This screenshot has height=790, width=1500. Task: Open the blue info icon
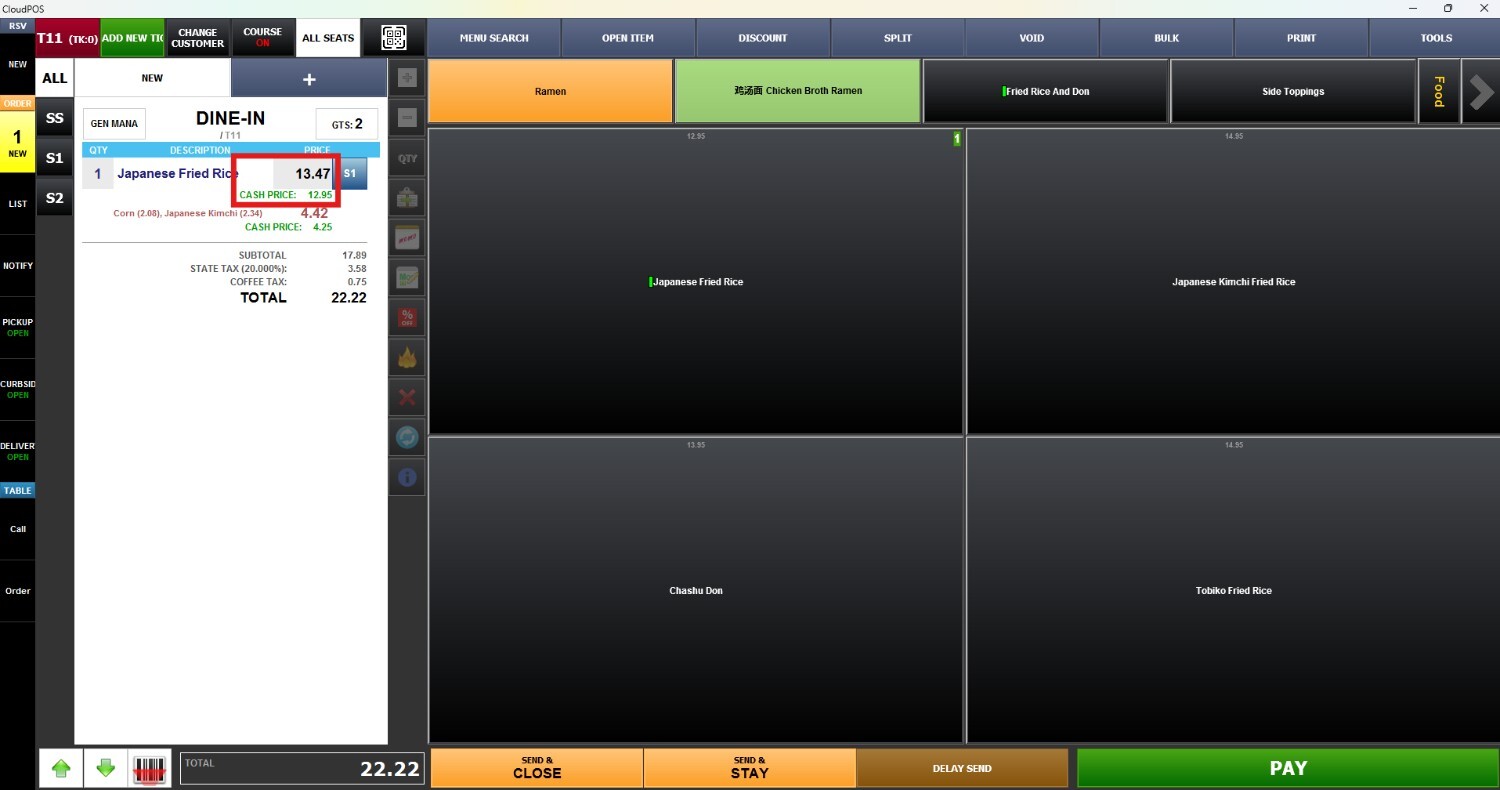(407, 478)
